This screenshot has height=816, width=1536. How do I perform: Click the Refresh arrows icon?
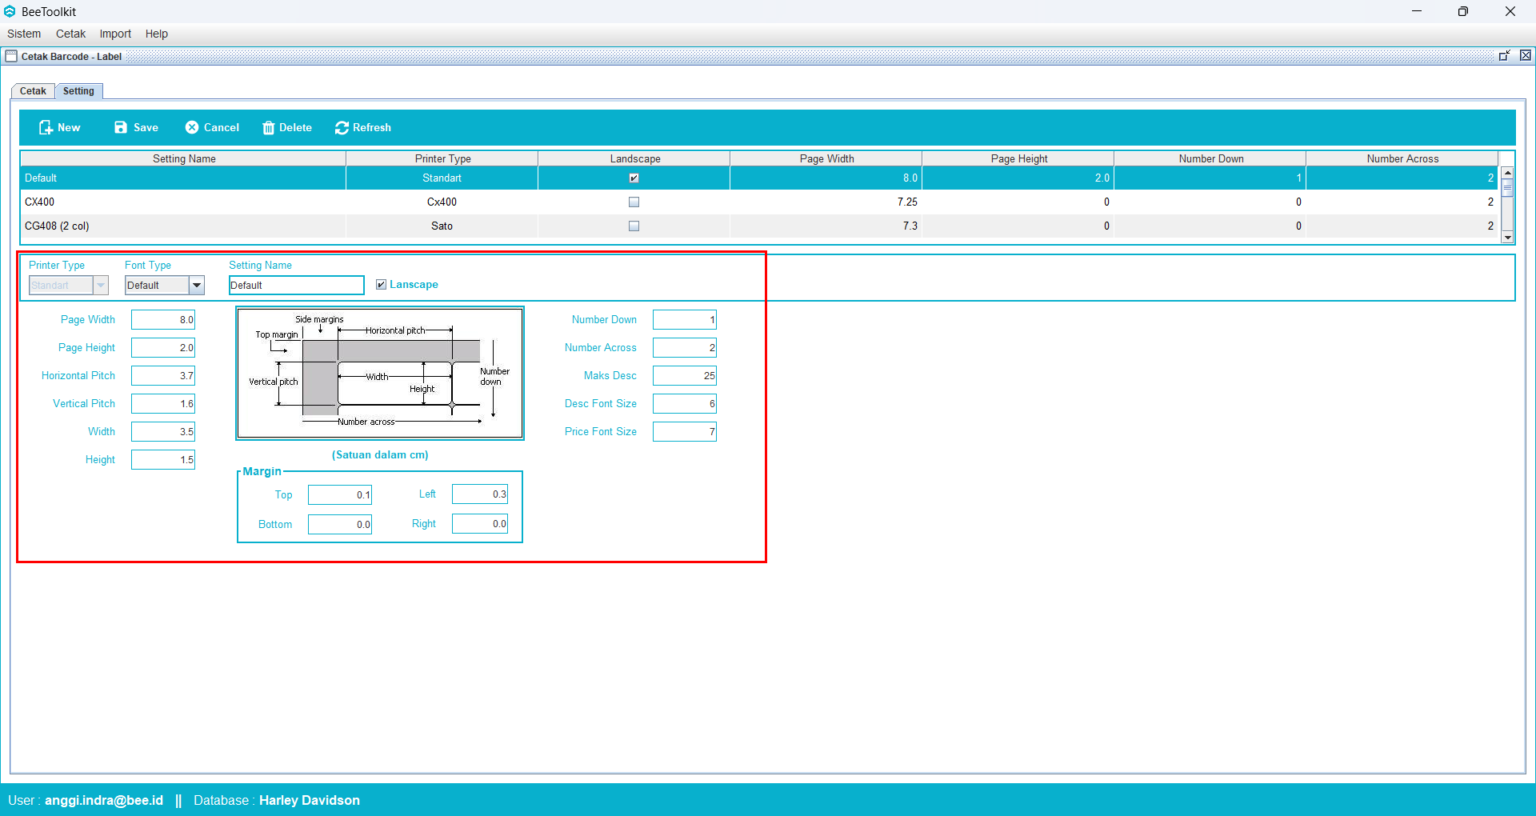click(342, 128)
